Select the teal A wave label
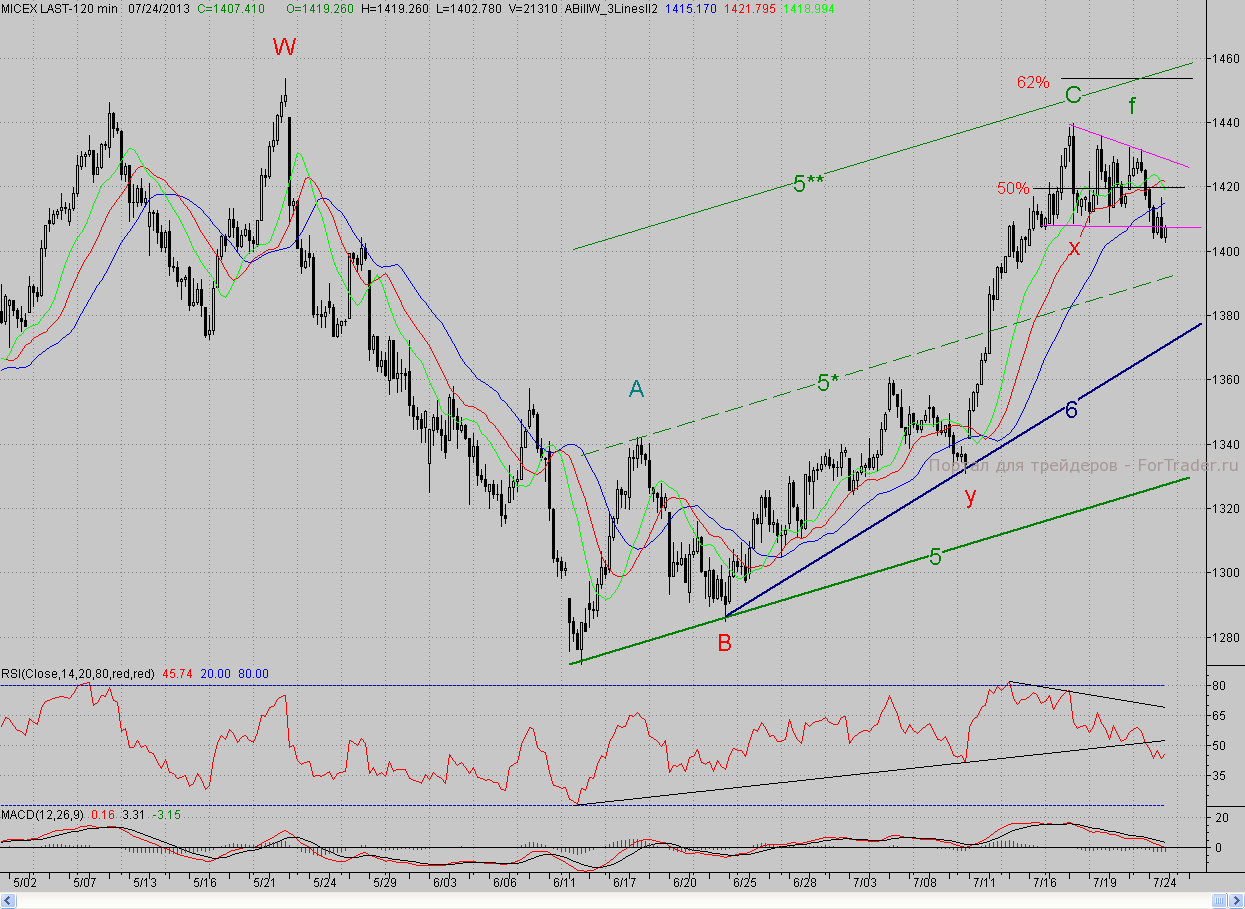 (x=636, y=390)
